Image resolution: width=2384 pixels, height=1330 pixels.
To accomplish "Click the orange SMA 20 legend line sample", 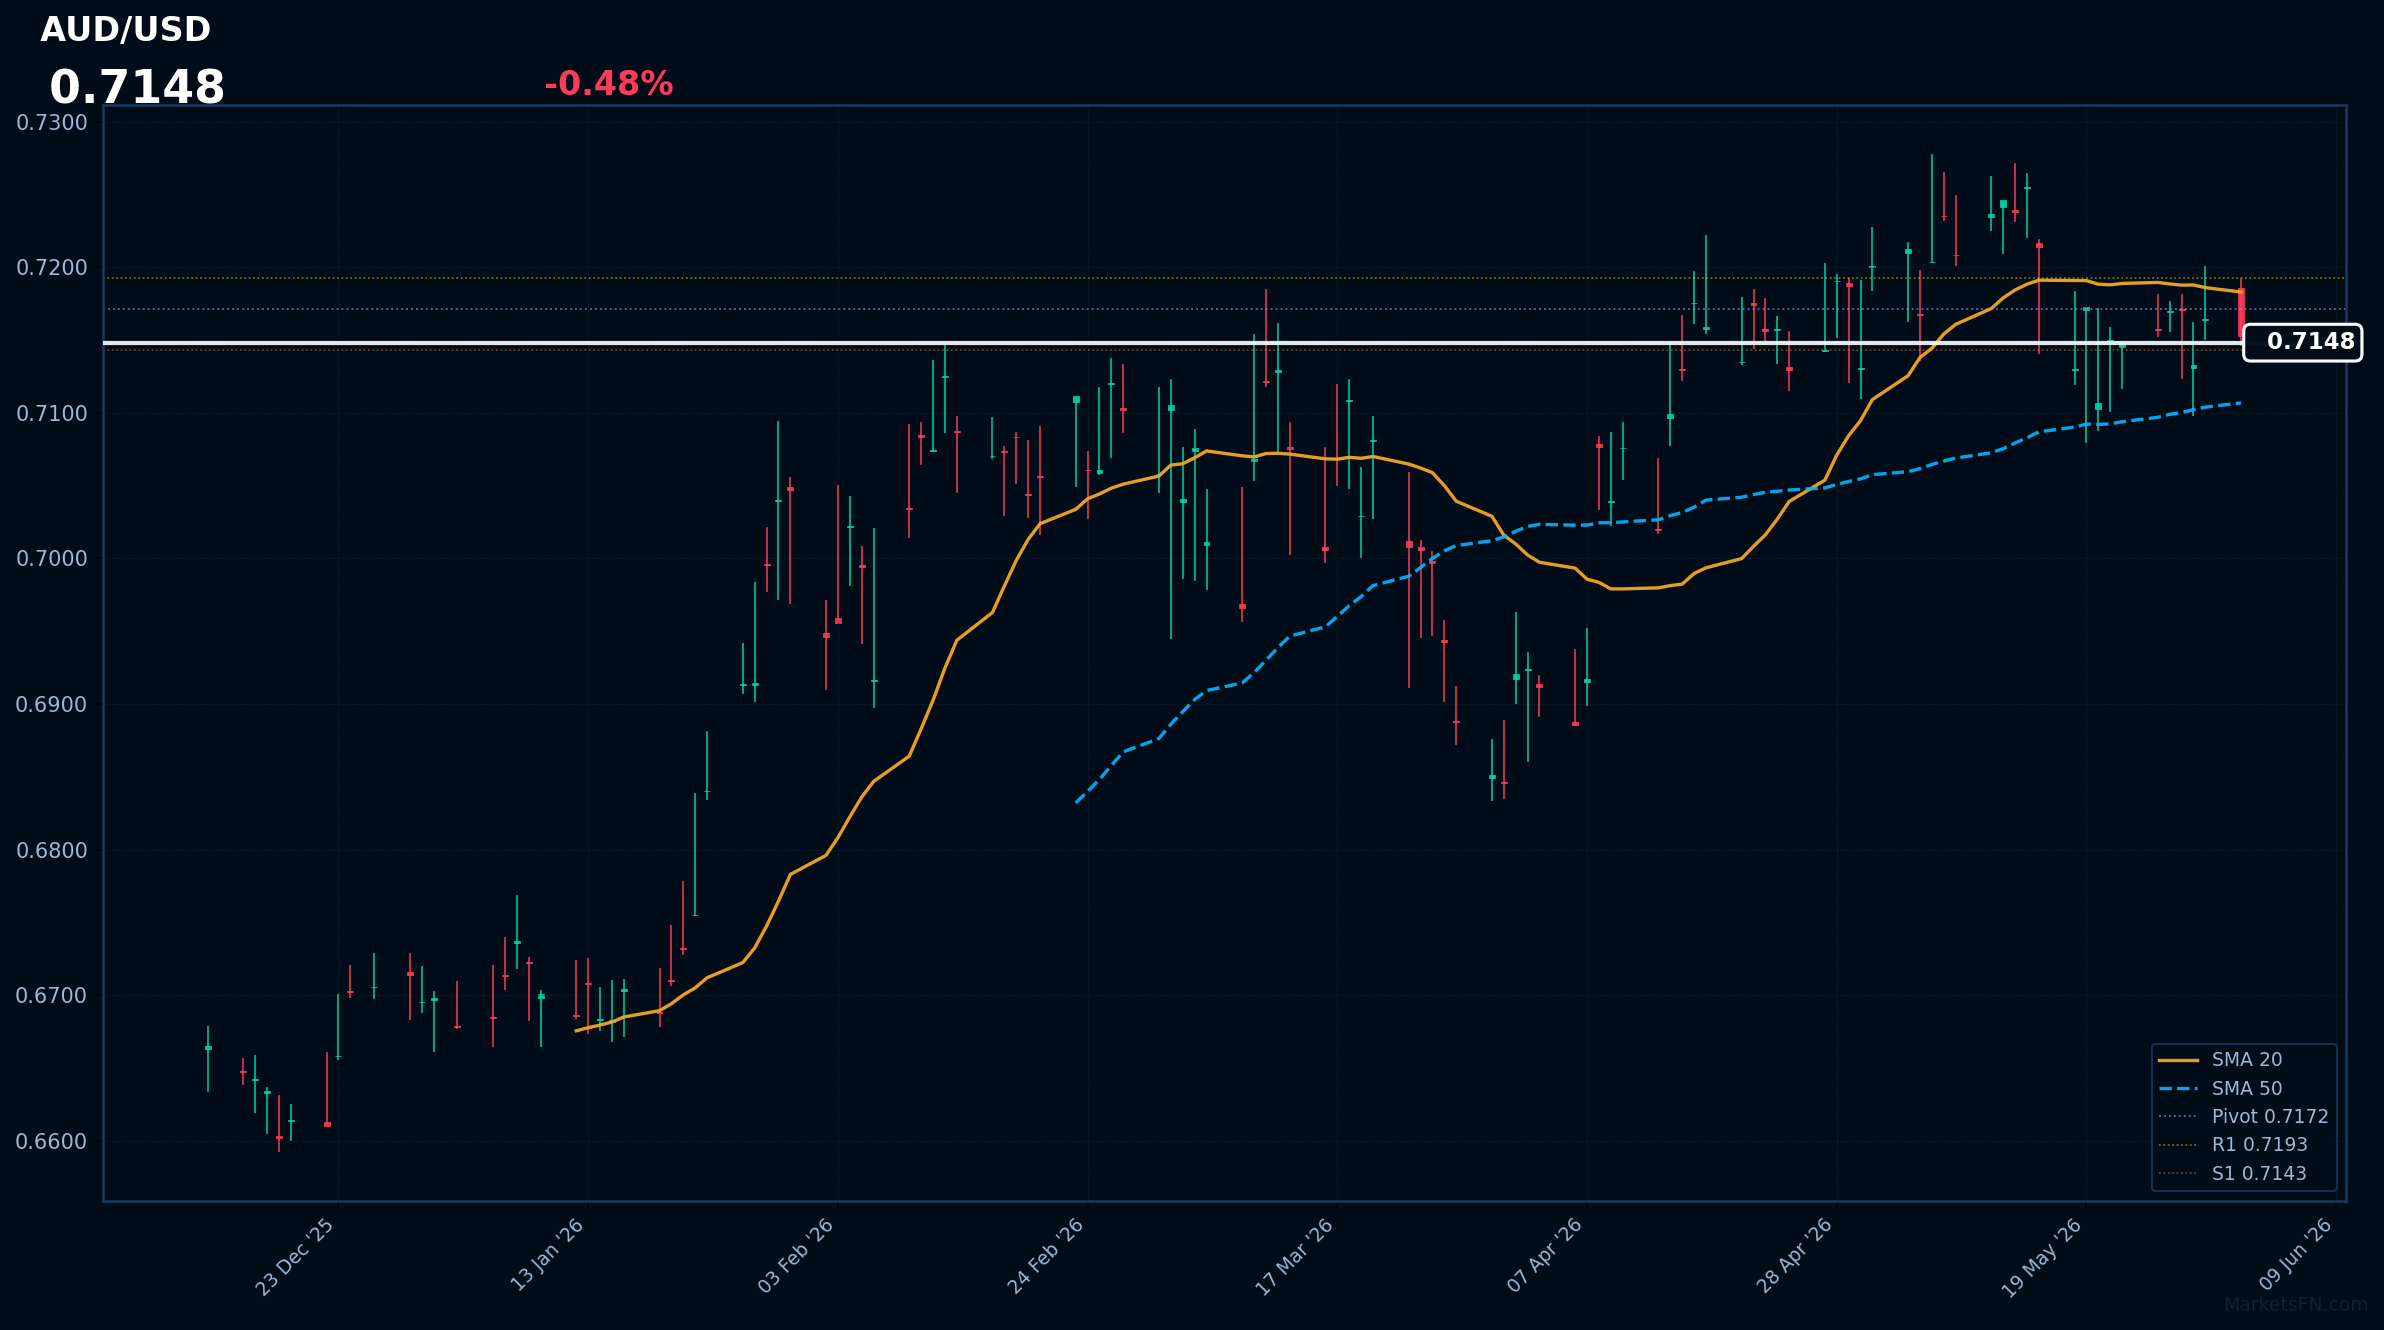I will tap(2178, 1060).
